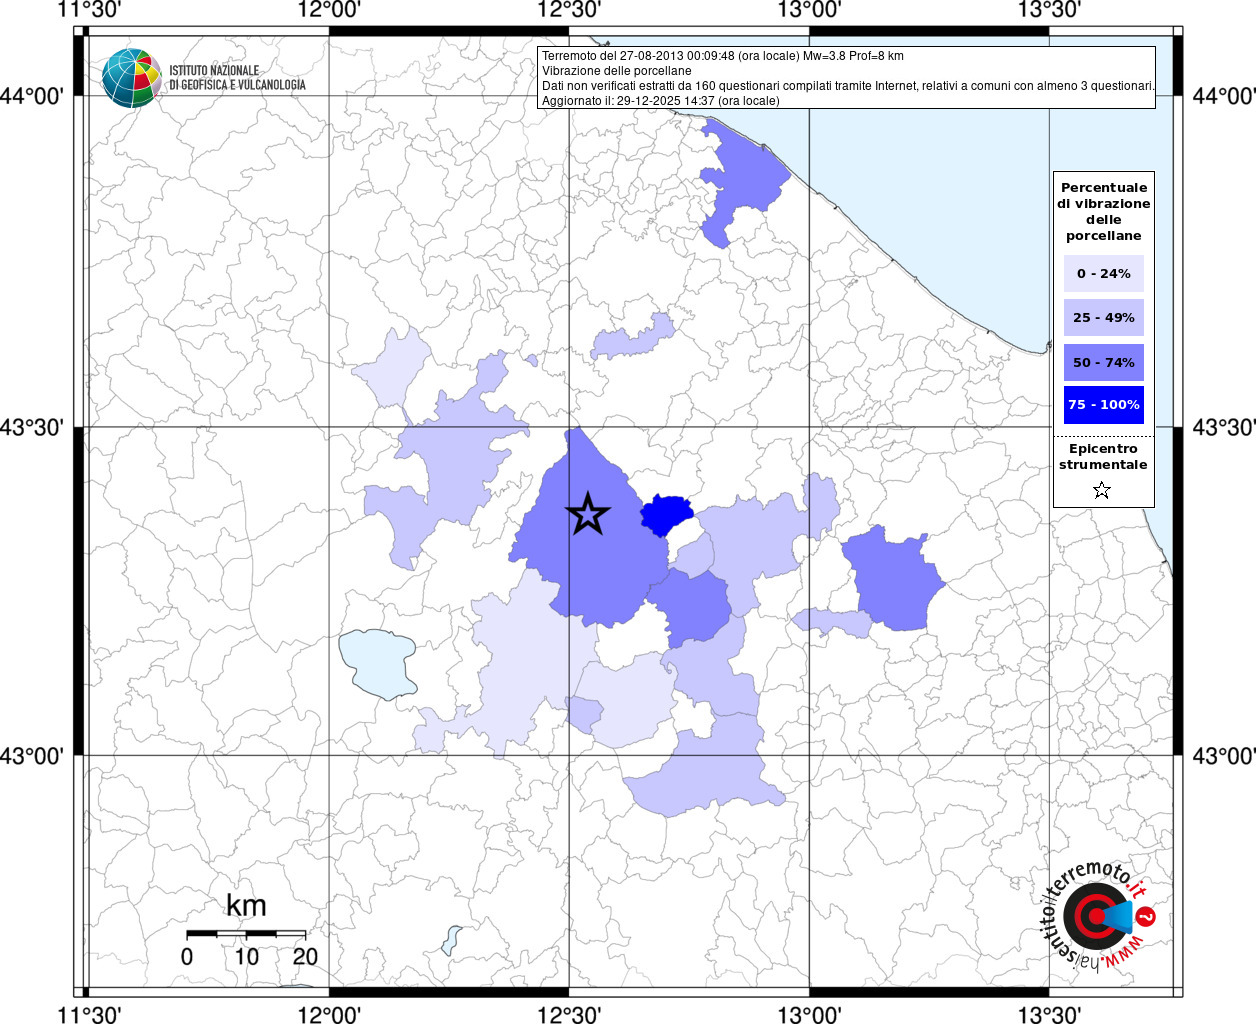Screen dimensions: 1256x1024
Task: Select the 25 - 49% legend swatch
Action: 1104,317
